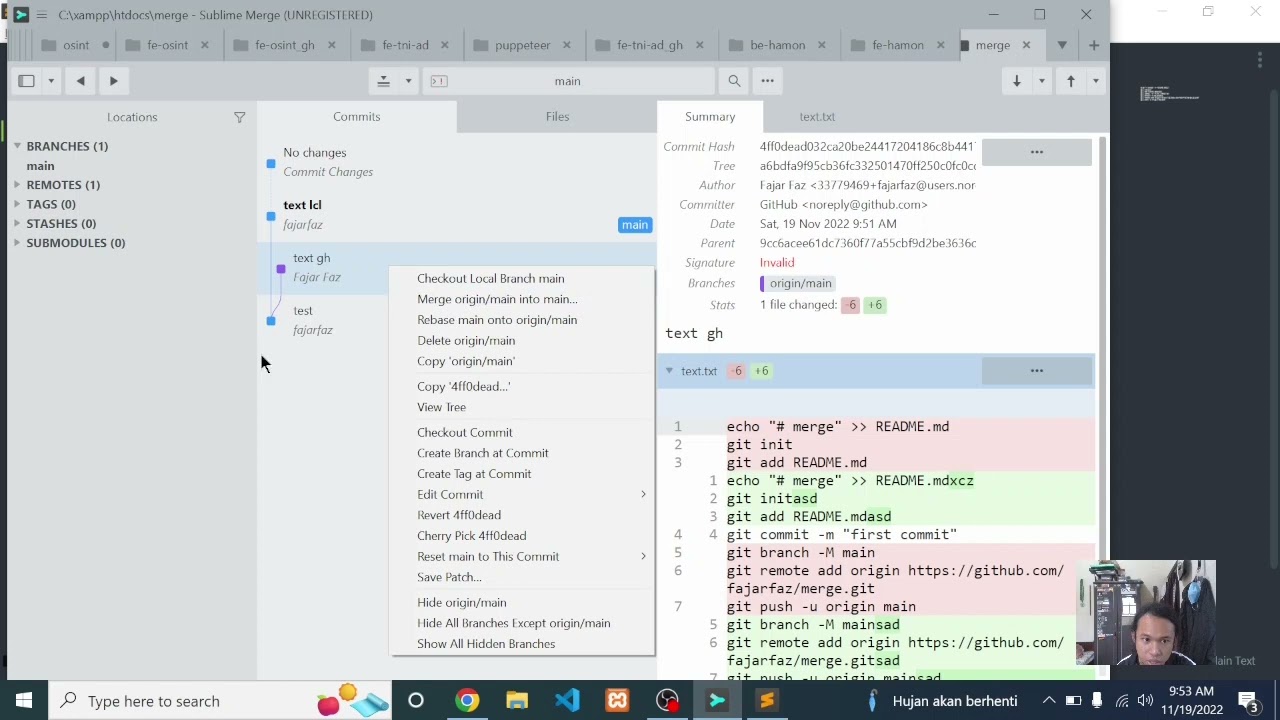Open Visual Studio Code from the taskbar
The image size is (1280, 720).
[x=567, y=701]
